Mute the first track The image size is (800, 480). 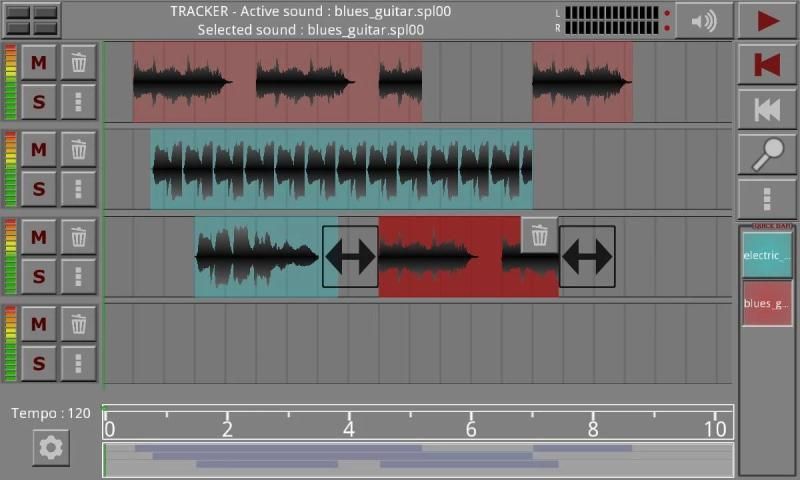[x=39, y=63]
